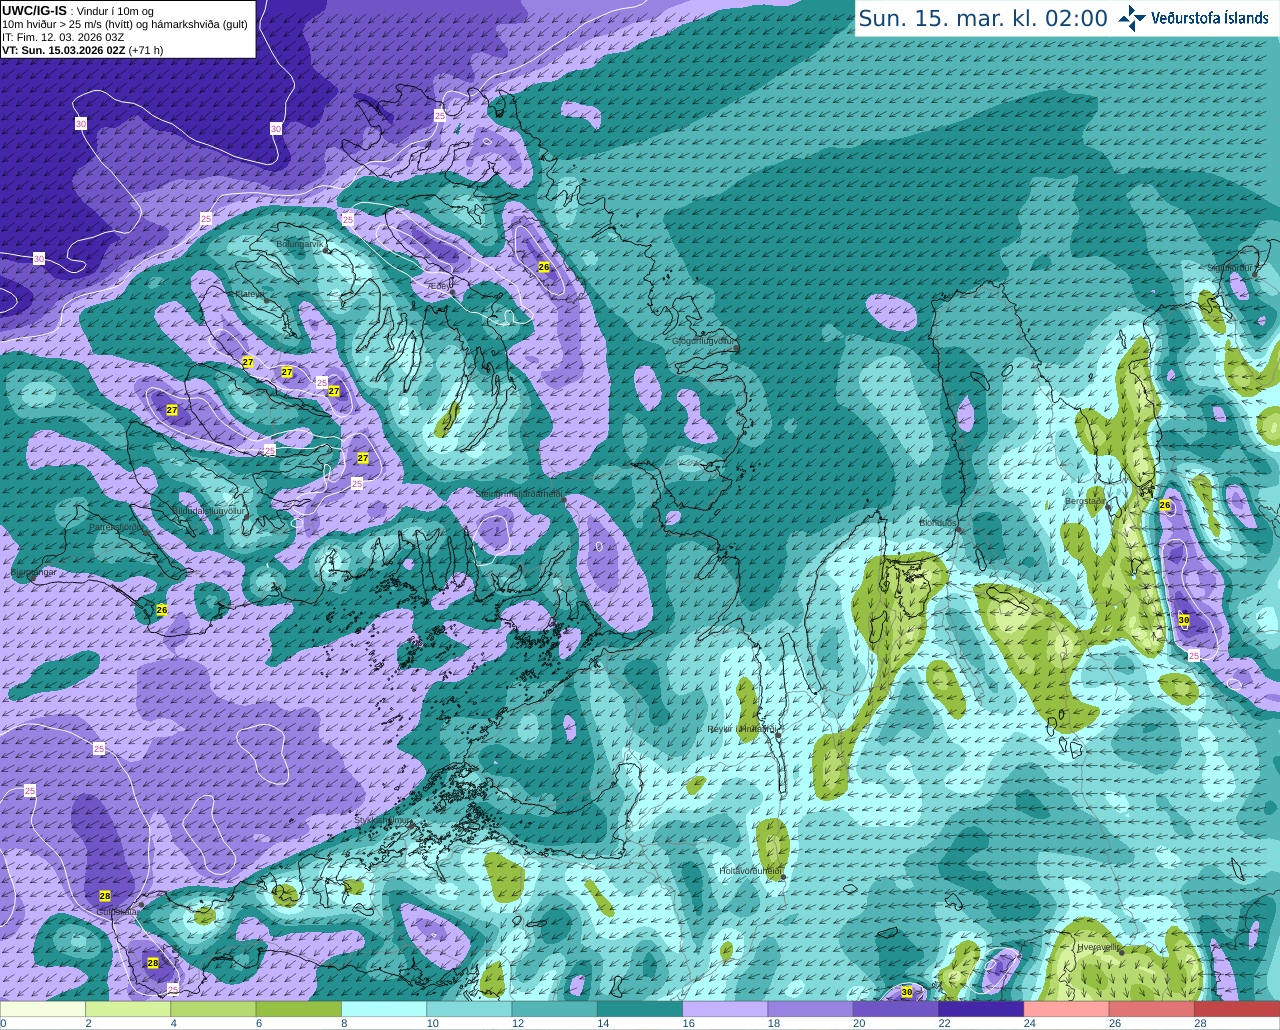Click the Flateyri station label
The height and width of the screenshot is (1030, 1280).
tap(249, 294)
